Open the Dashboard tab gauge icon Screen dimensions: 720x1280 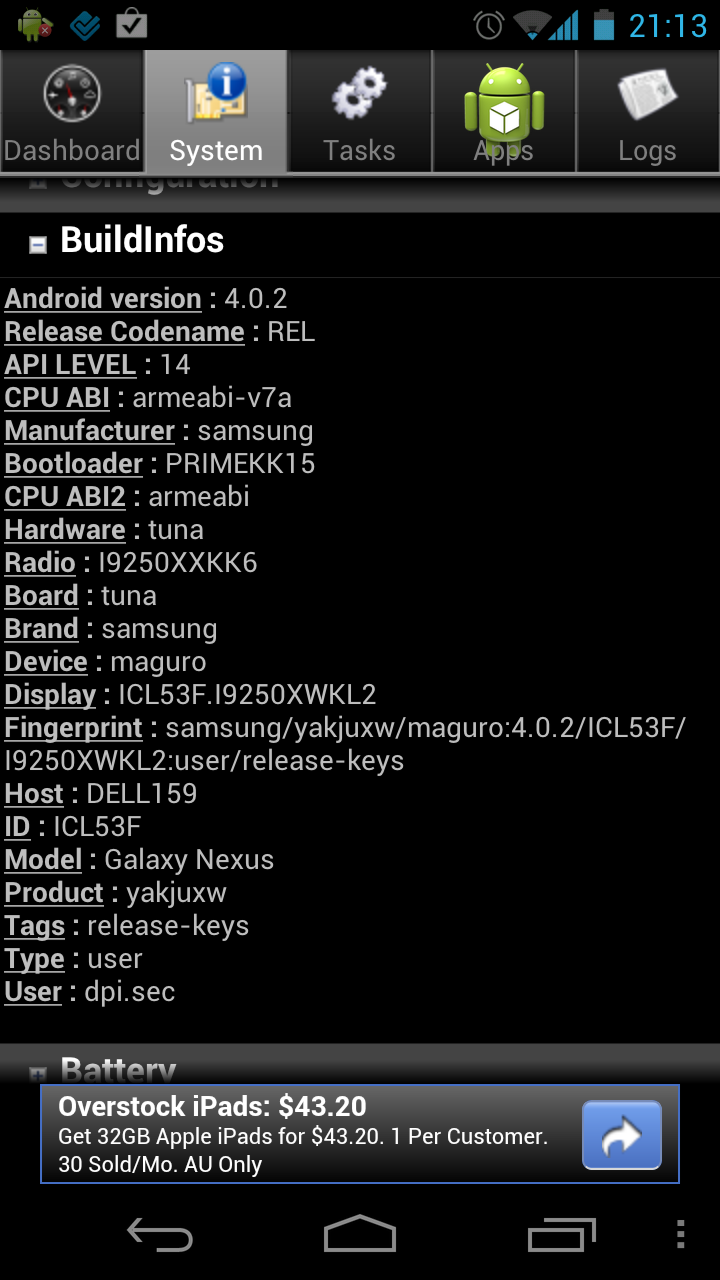(x=72, y=94)
